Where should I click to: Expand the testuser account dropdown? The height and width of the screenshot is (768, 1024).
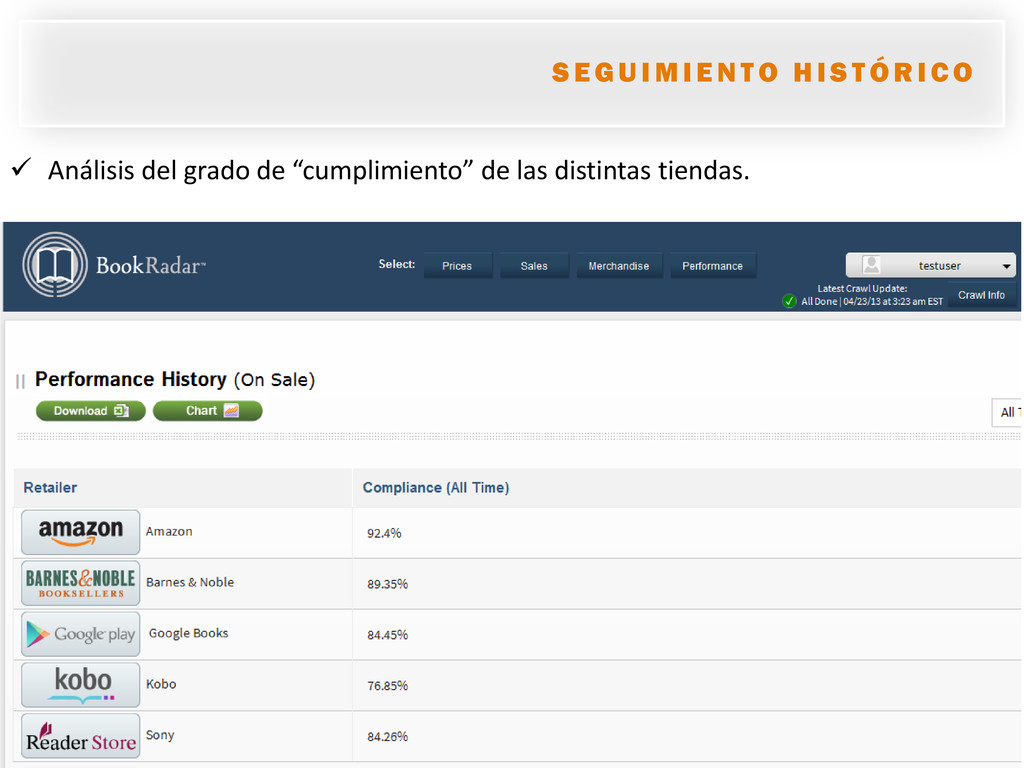(x=931, y=265)
